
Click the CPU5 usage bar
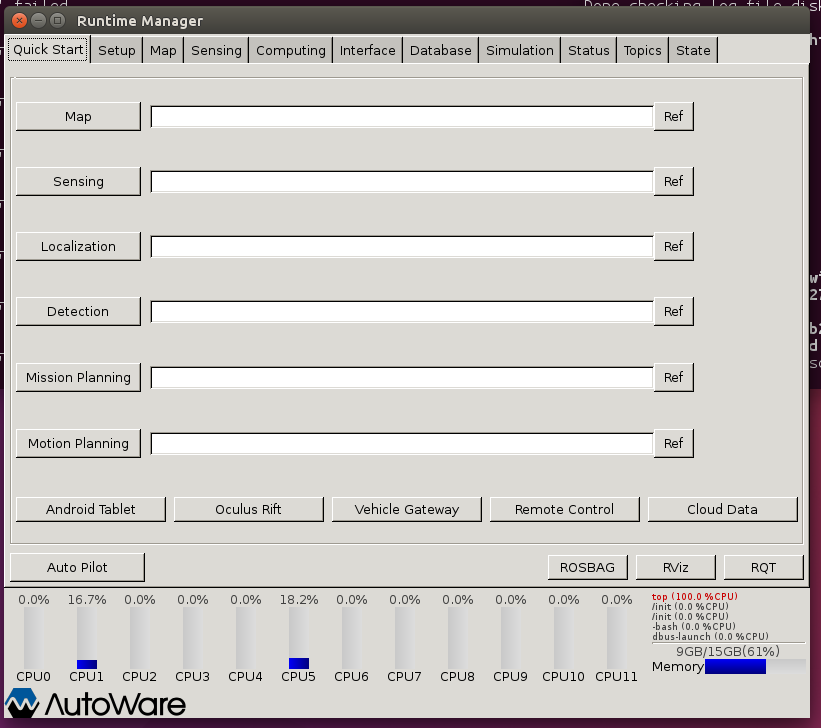pos(299,638)
